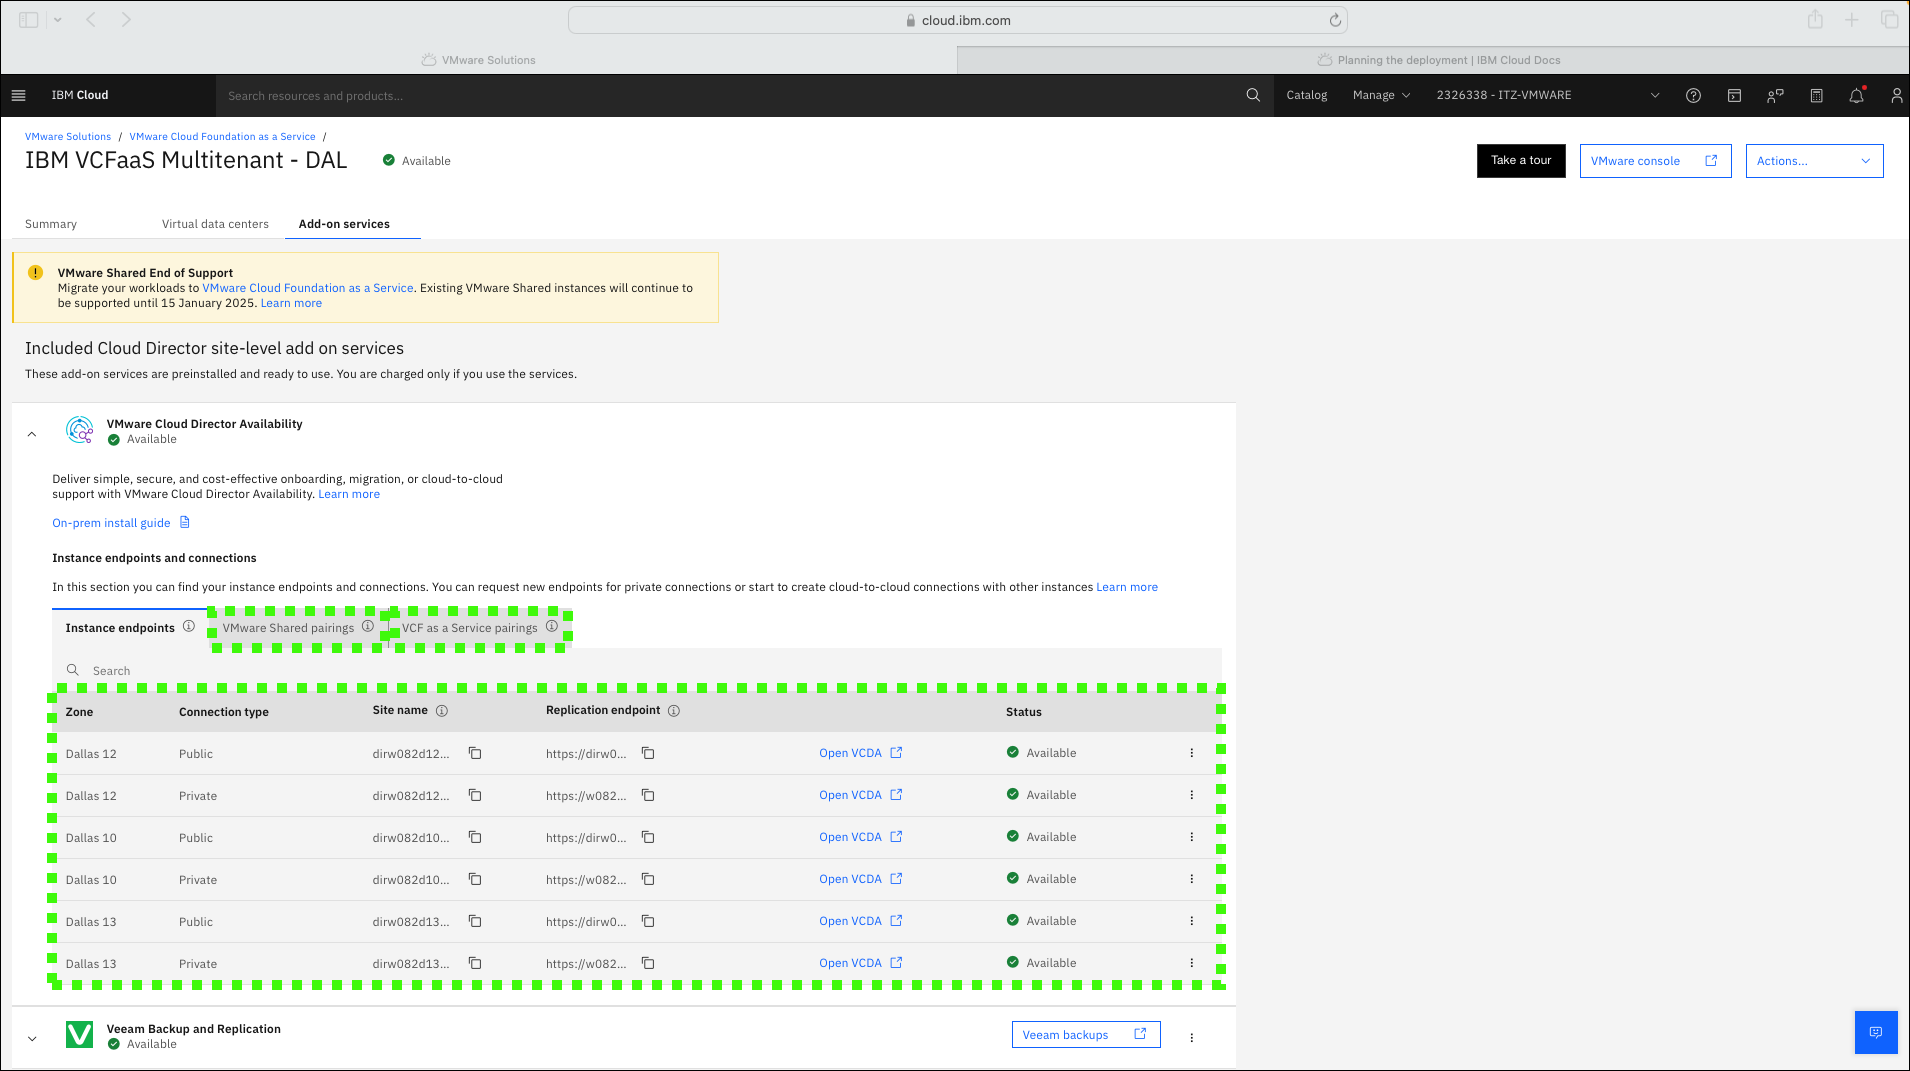Open Safari new tab plus icon
1910x1071 pixels.
(1852, 19)
